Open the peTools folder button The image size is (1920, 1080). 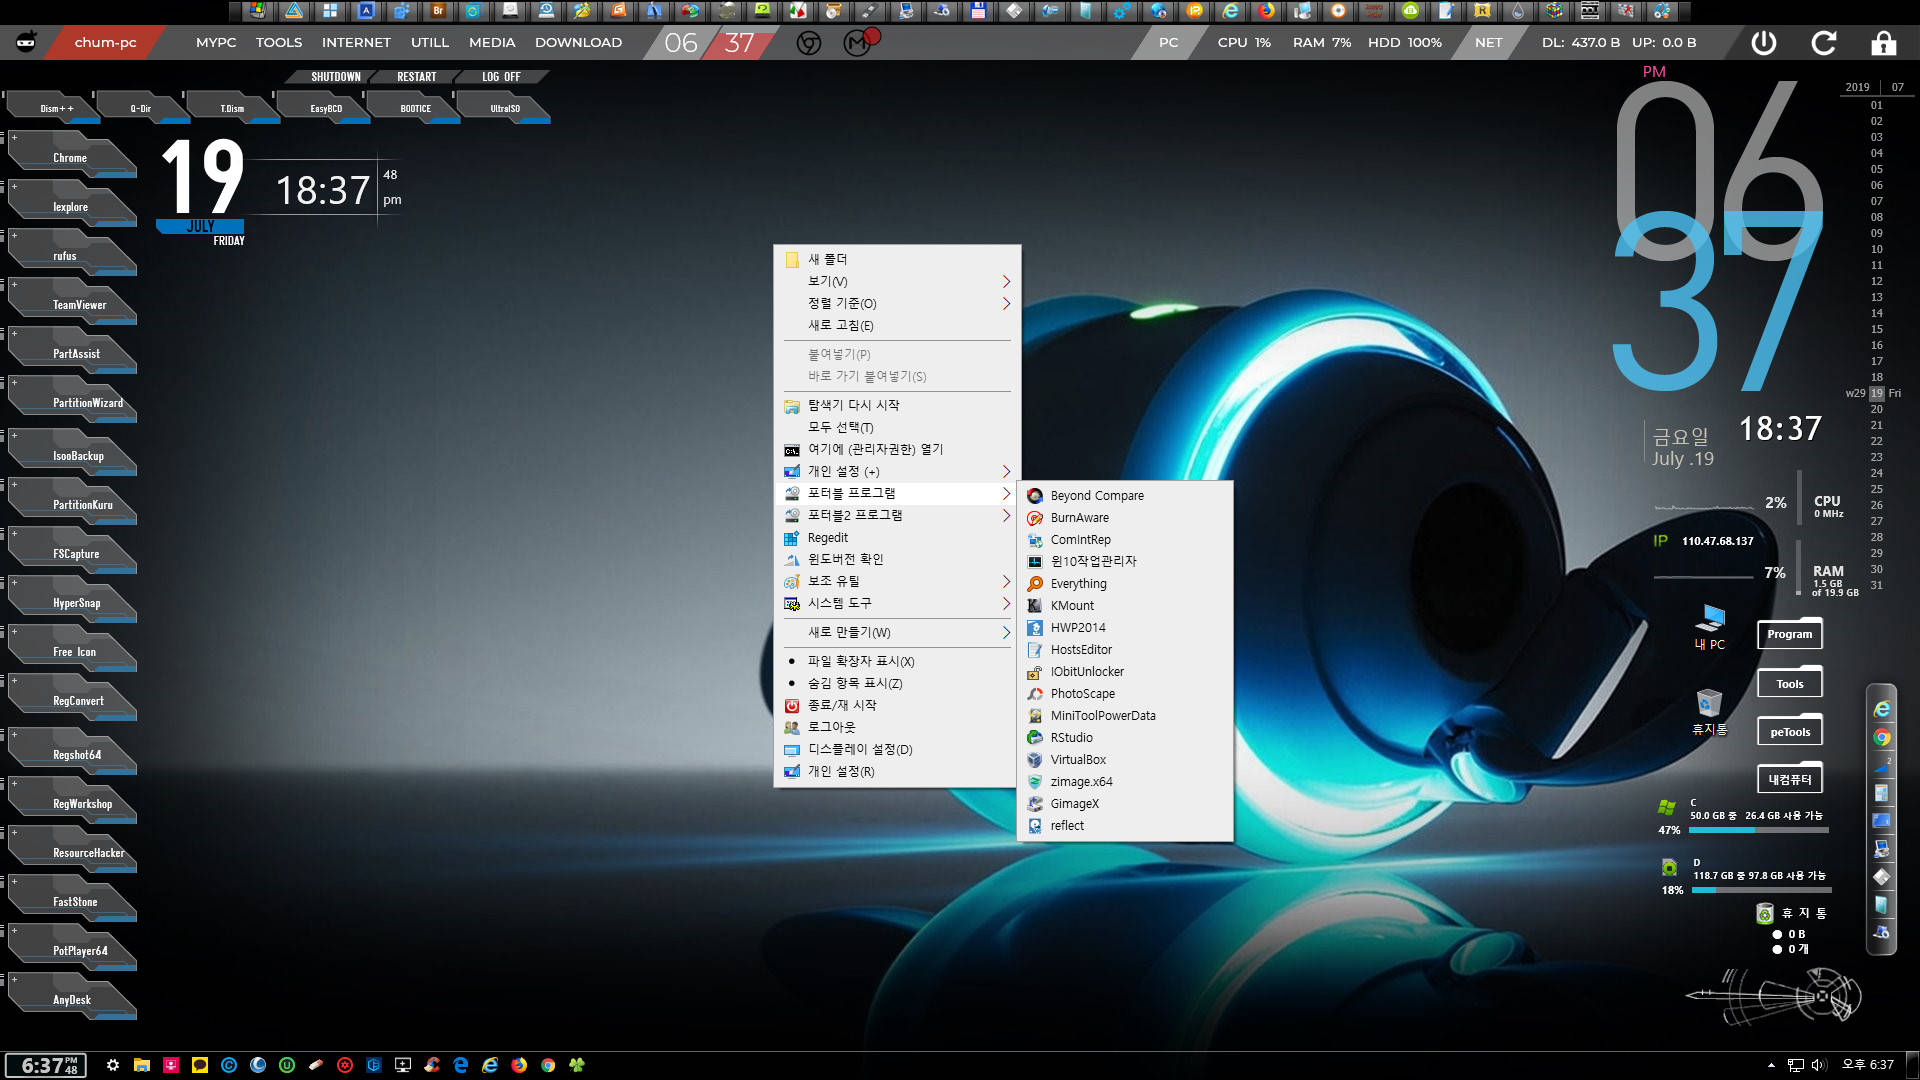tap(1789, 731)
